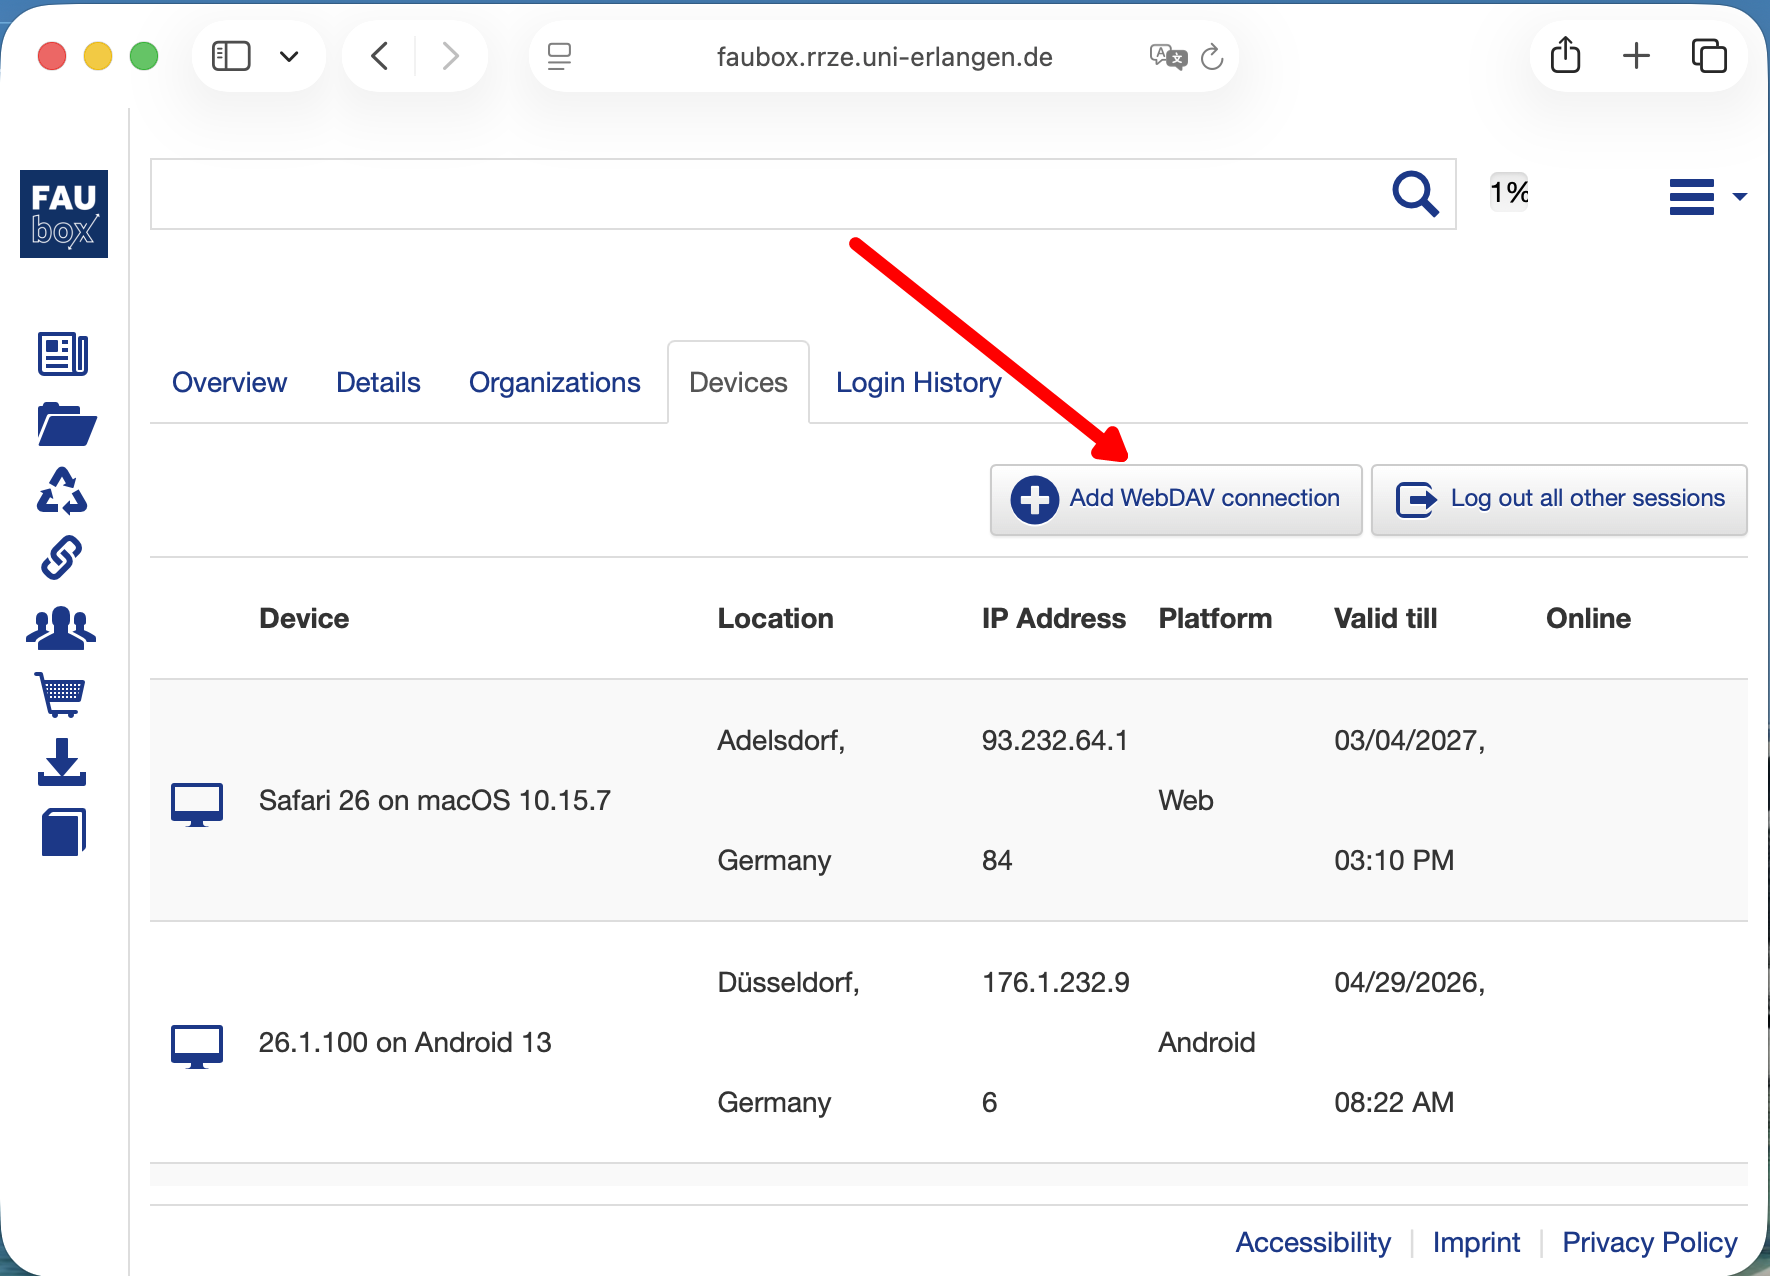Viewport: 1770px width, 1276px height.
Task: Click Log out all other sessions
Action: tap(1559, 499)
